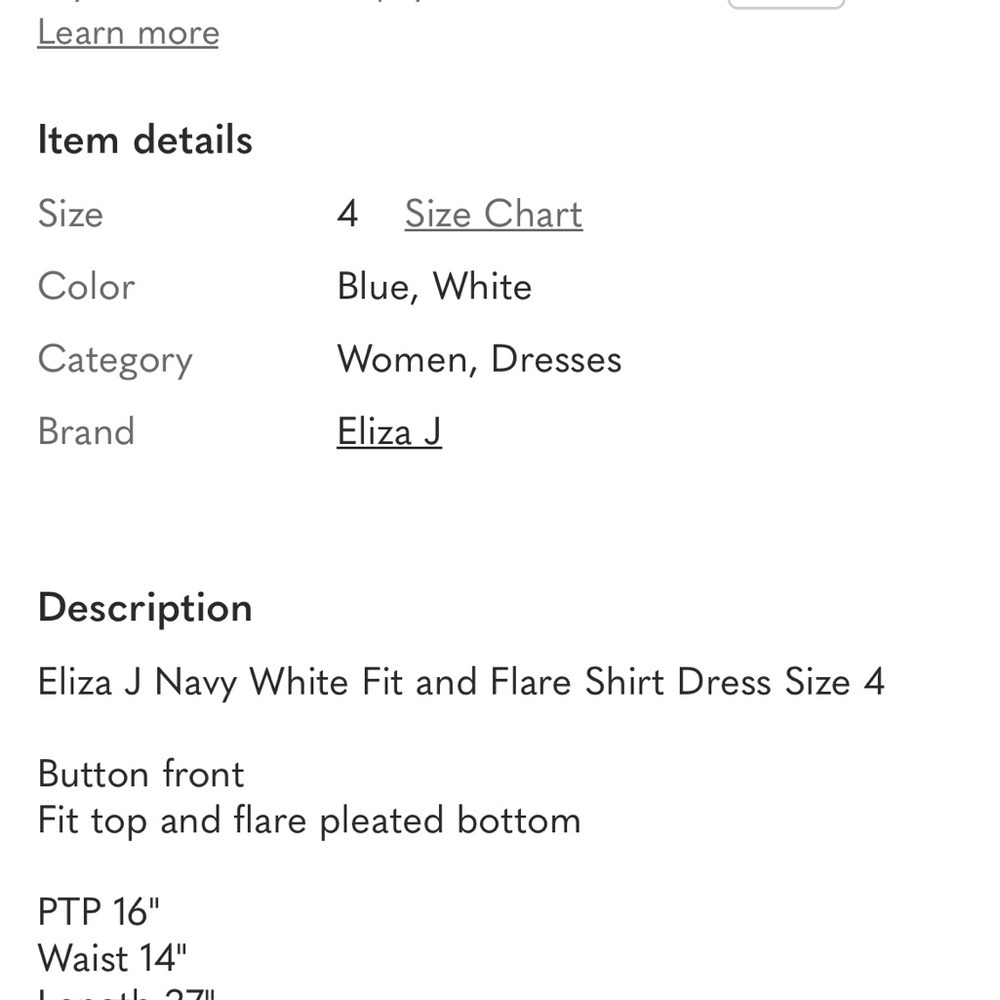1000x1000 pixels.
Task: Click the Button front description line
Action: pyautogui.click(x=141, y=774)
